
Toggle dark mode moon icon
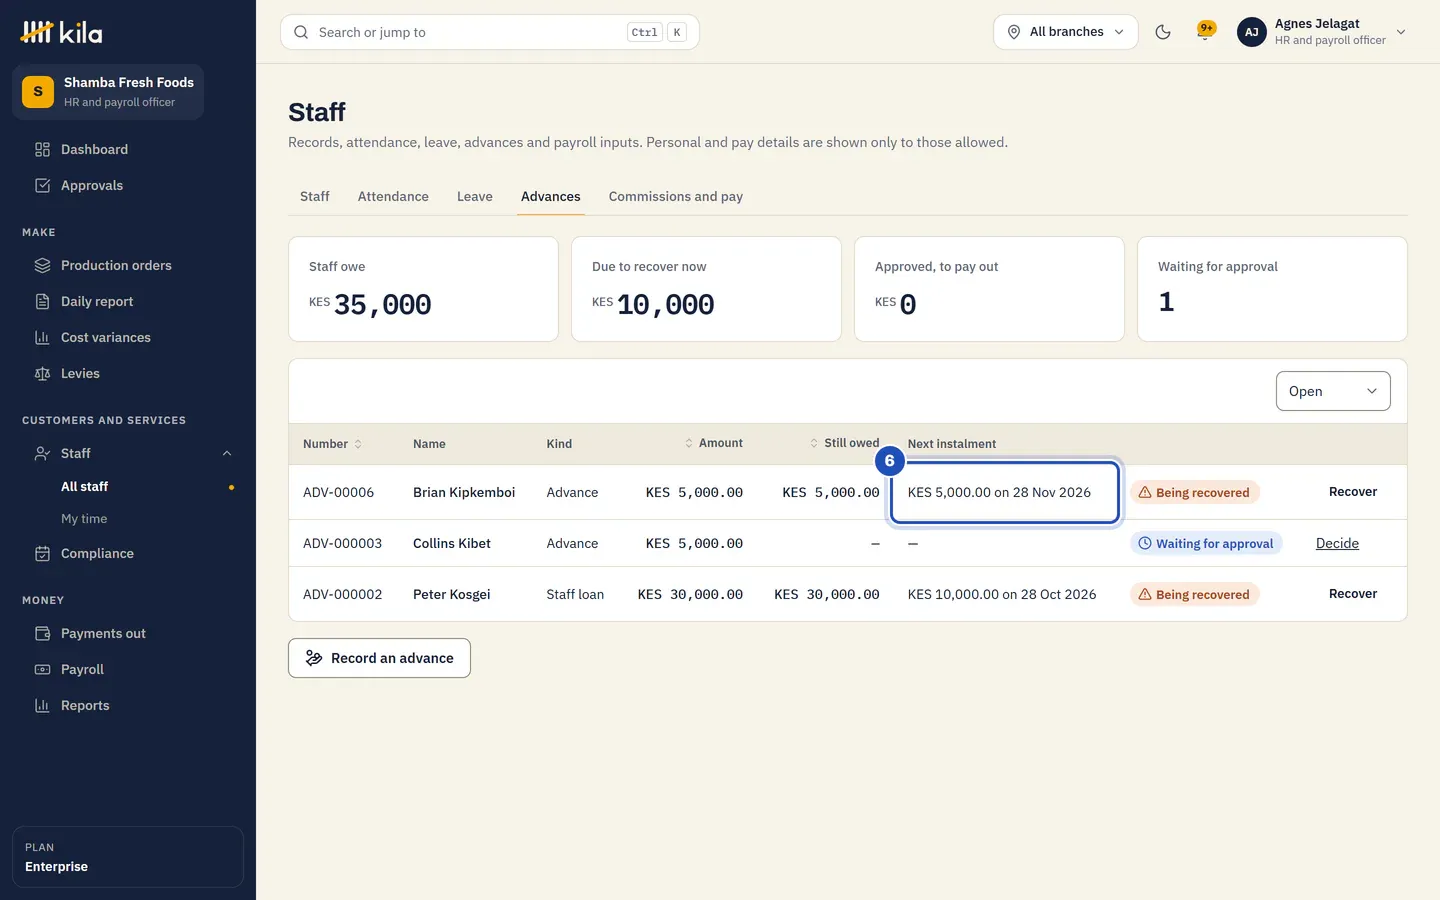1163,32
